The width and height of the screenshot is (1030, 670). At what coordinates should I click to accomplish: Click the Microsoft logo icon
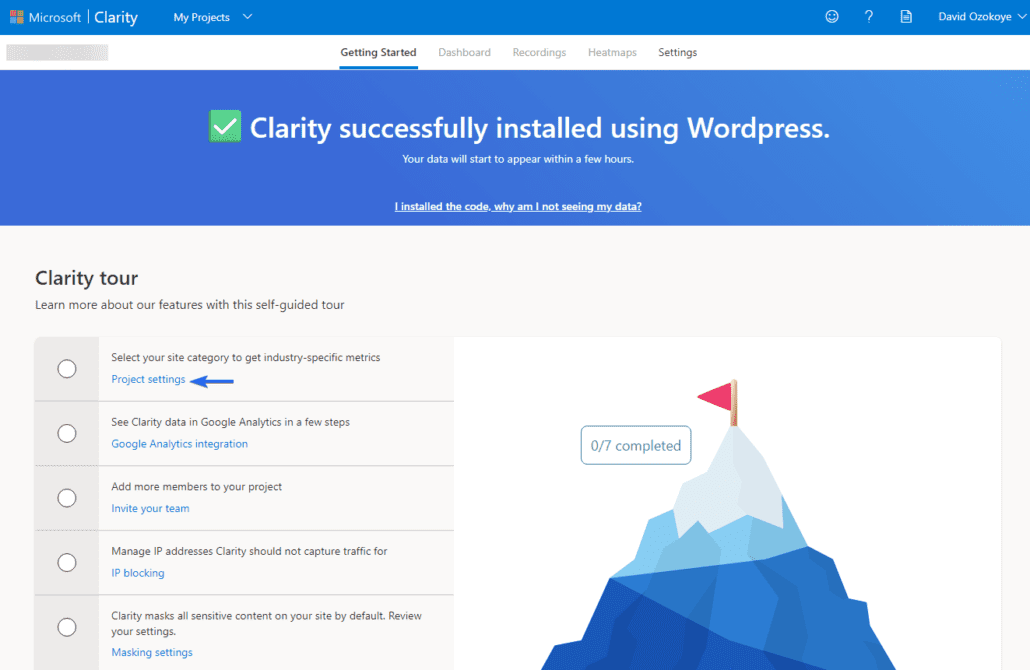(x=17, y=17)
